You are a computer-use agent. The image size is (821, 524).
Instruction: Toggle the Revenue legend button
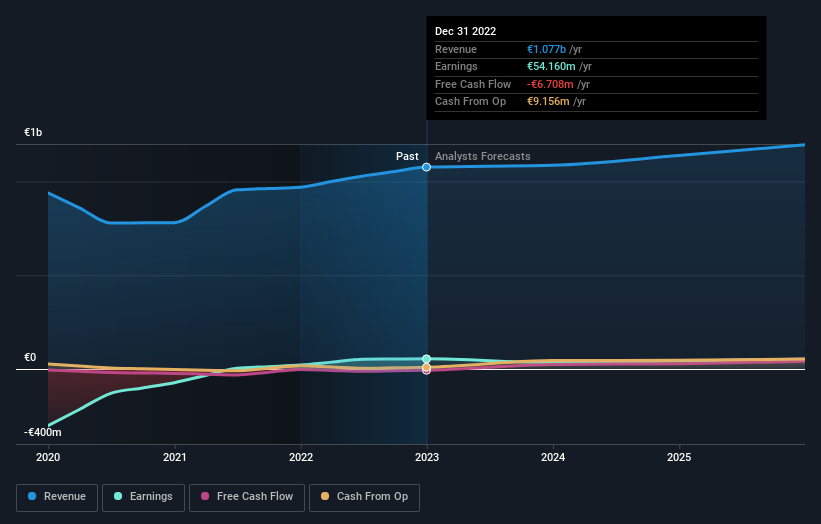click(x=57, y=497)
